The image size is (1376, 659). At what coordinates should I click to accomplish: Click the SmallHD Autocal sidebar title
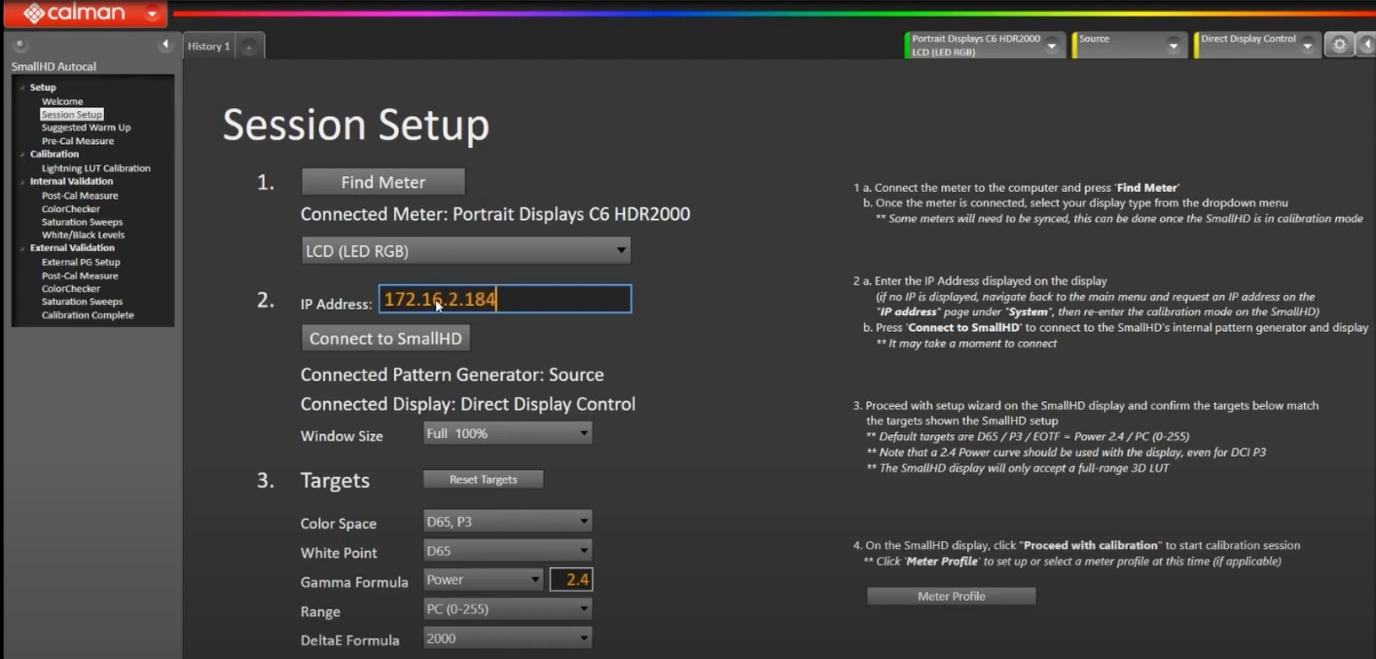pos(54,66)
